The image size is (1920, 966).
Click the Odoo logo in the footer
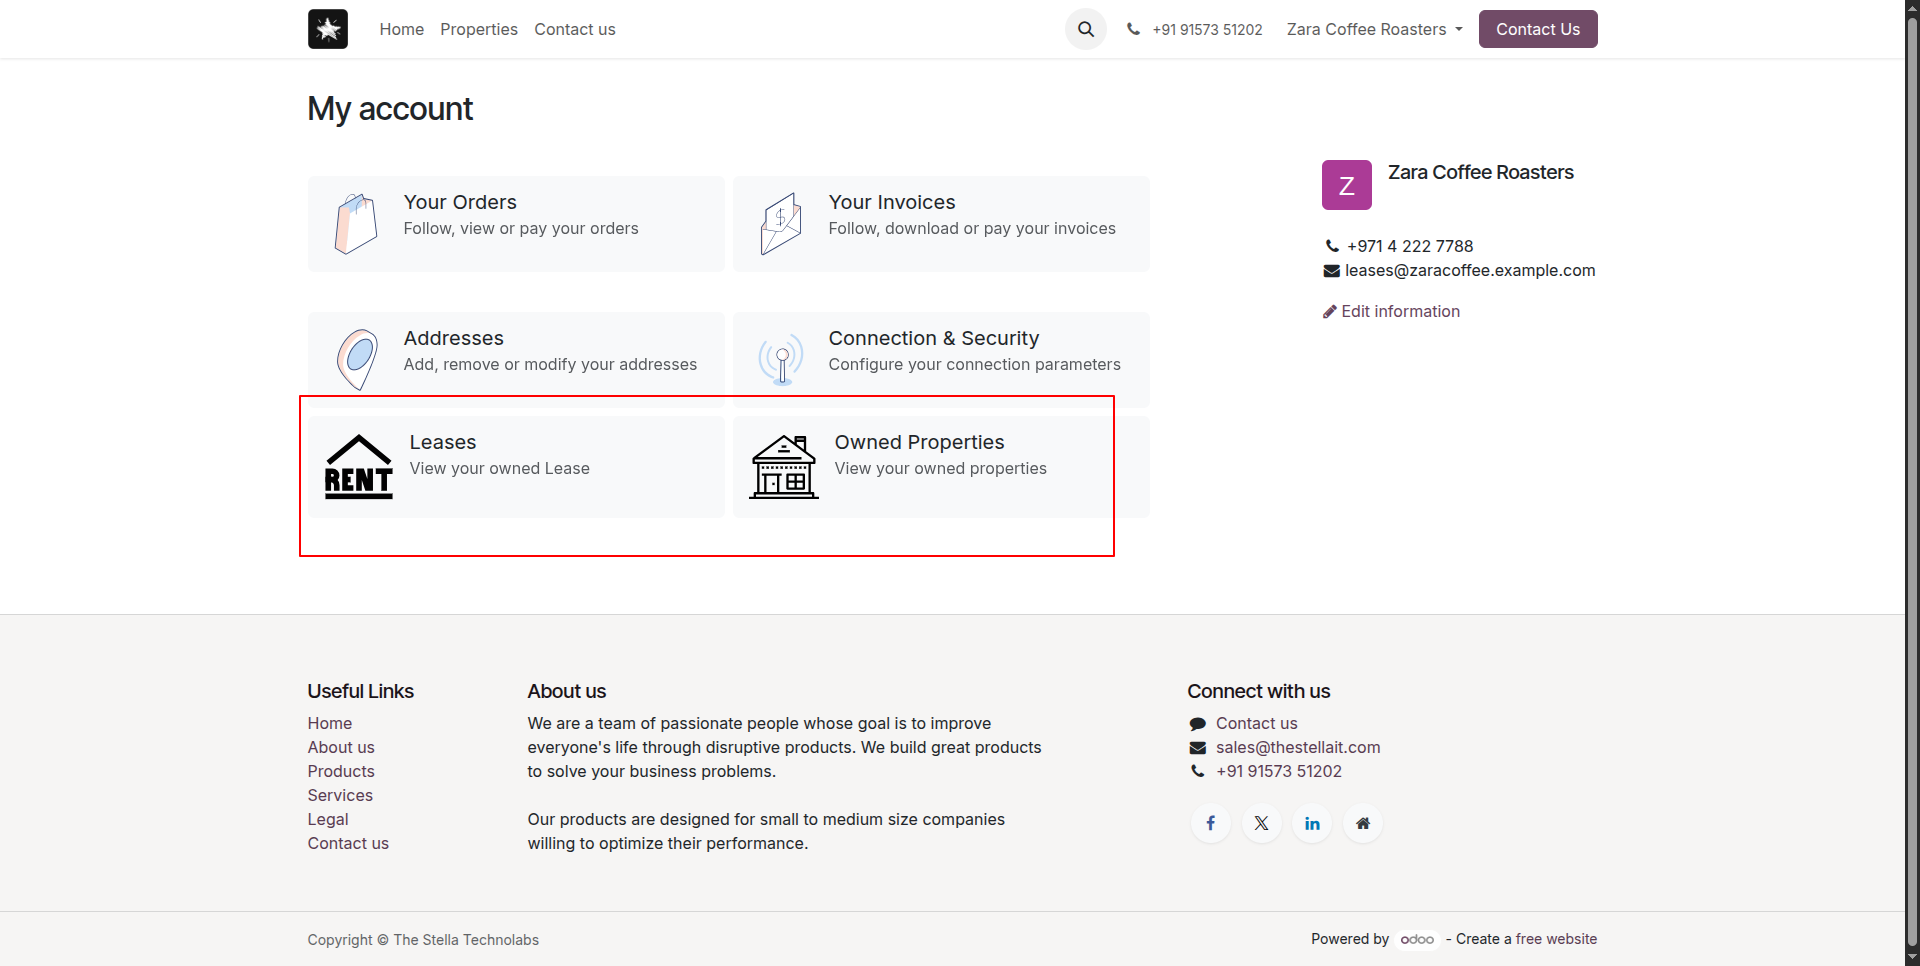[1417, 939]
